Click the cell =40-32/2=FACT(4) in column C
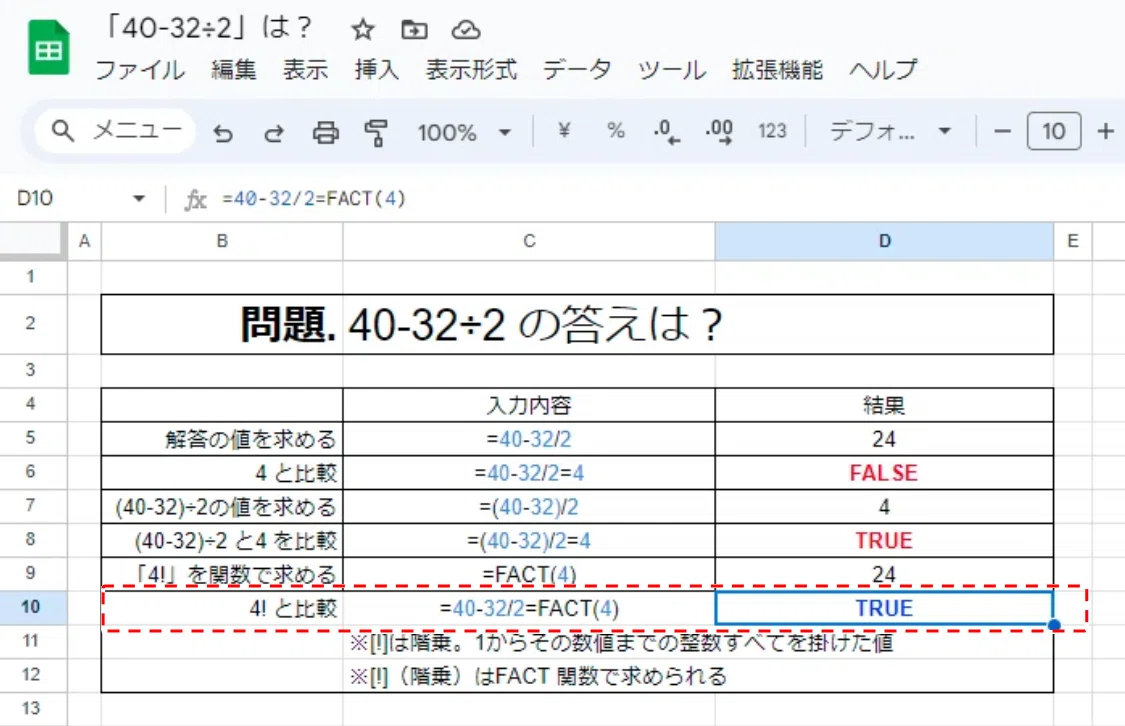 (x=529, y=608)
